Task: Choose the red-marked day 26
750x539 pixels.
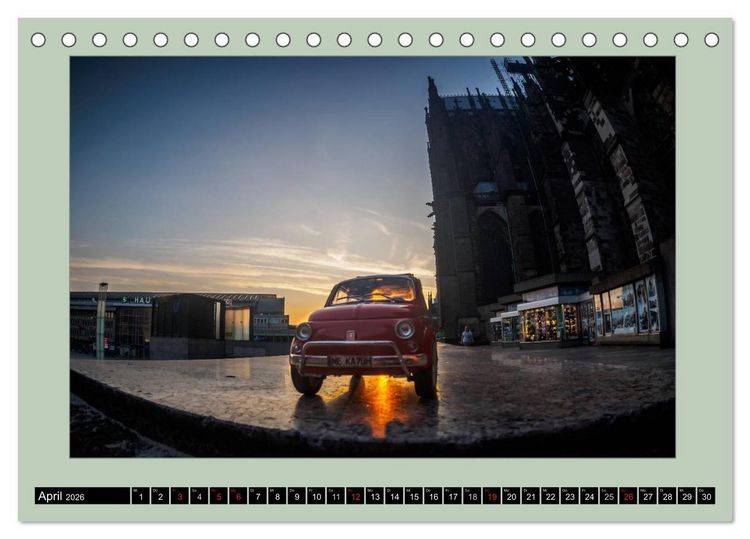Action: (x=629, y=495)
